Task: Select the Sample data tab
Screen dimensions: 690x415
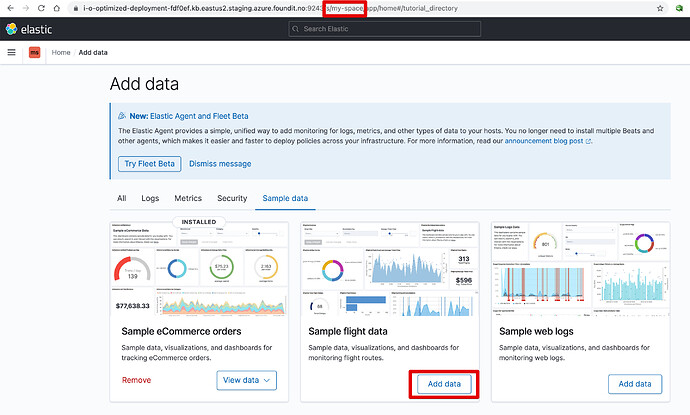Action: click(285, 198)
